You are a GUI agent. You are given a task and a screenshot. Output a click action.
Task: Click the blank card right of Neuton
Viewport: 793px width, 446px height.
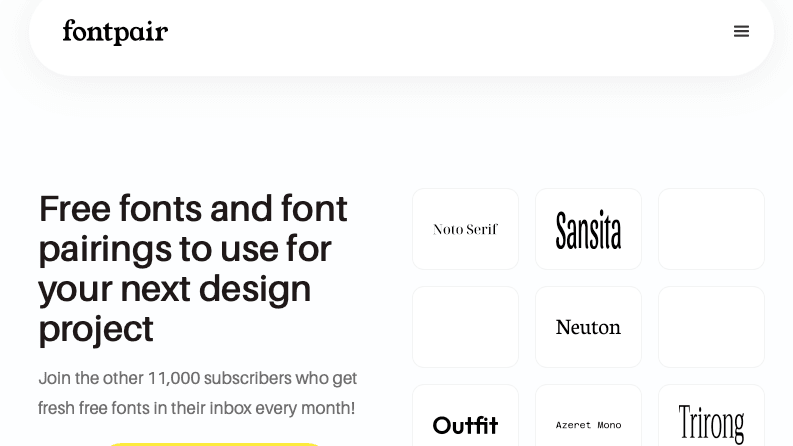tap(711, 327)
